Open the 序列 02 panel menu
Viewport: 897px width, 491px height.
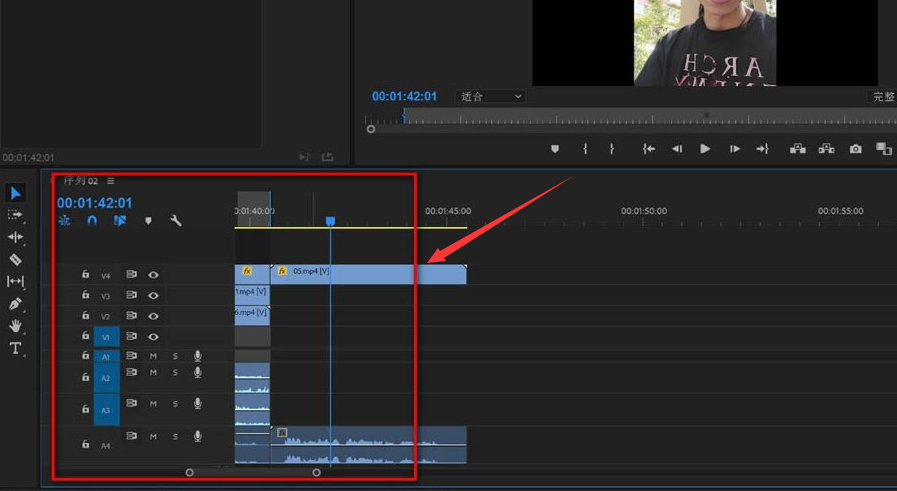(110, 181)
